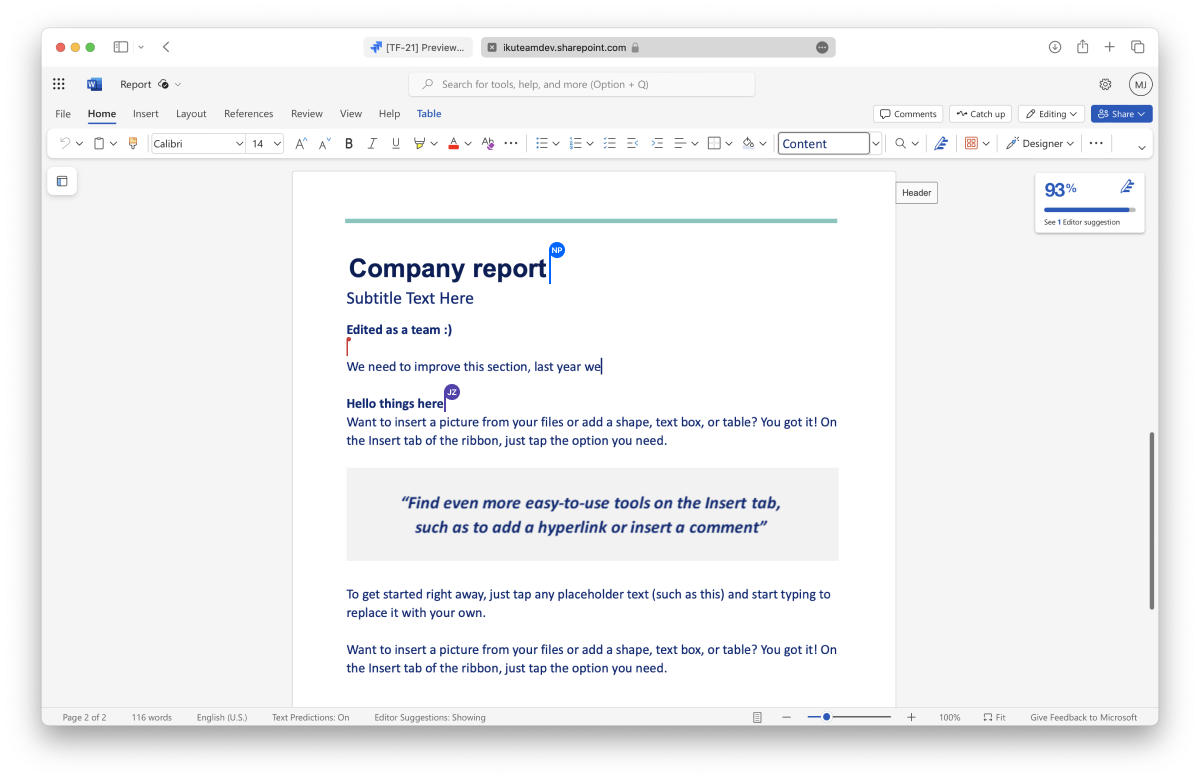Click the Comments button
The height and width of the screenshot is (781, 1200).
(907, 114)
